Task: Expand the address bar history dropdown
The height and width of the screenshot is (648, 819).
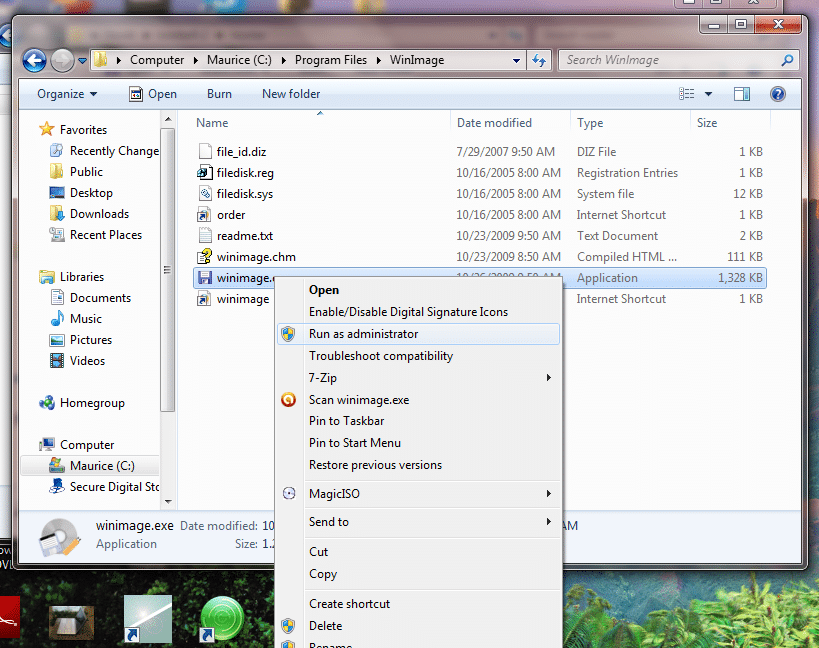Action: tap(516, 61)
